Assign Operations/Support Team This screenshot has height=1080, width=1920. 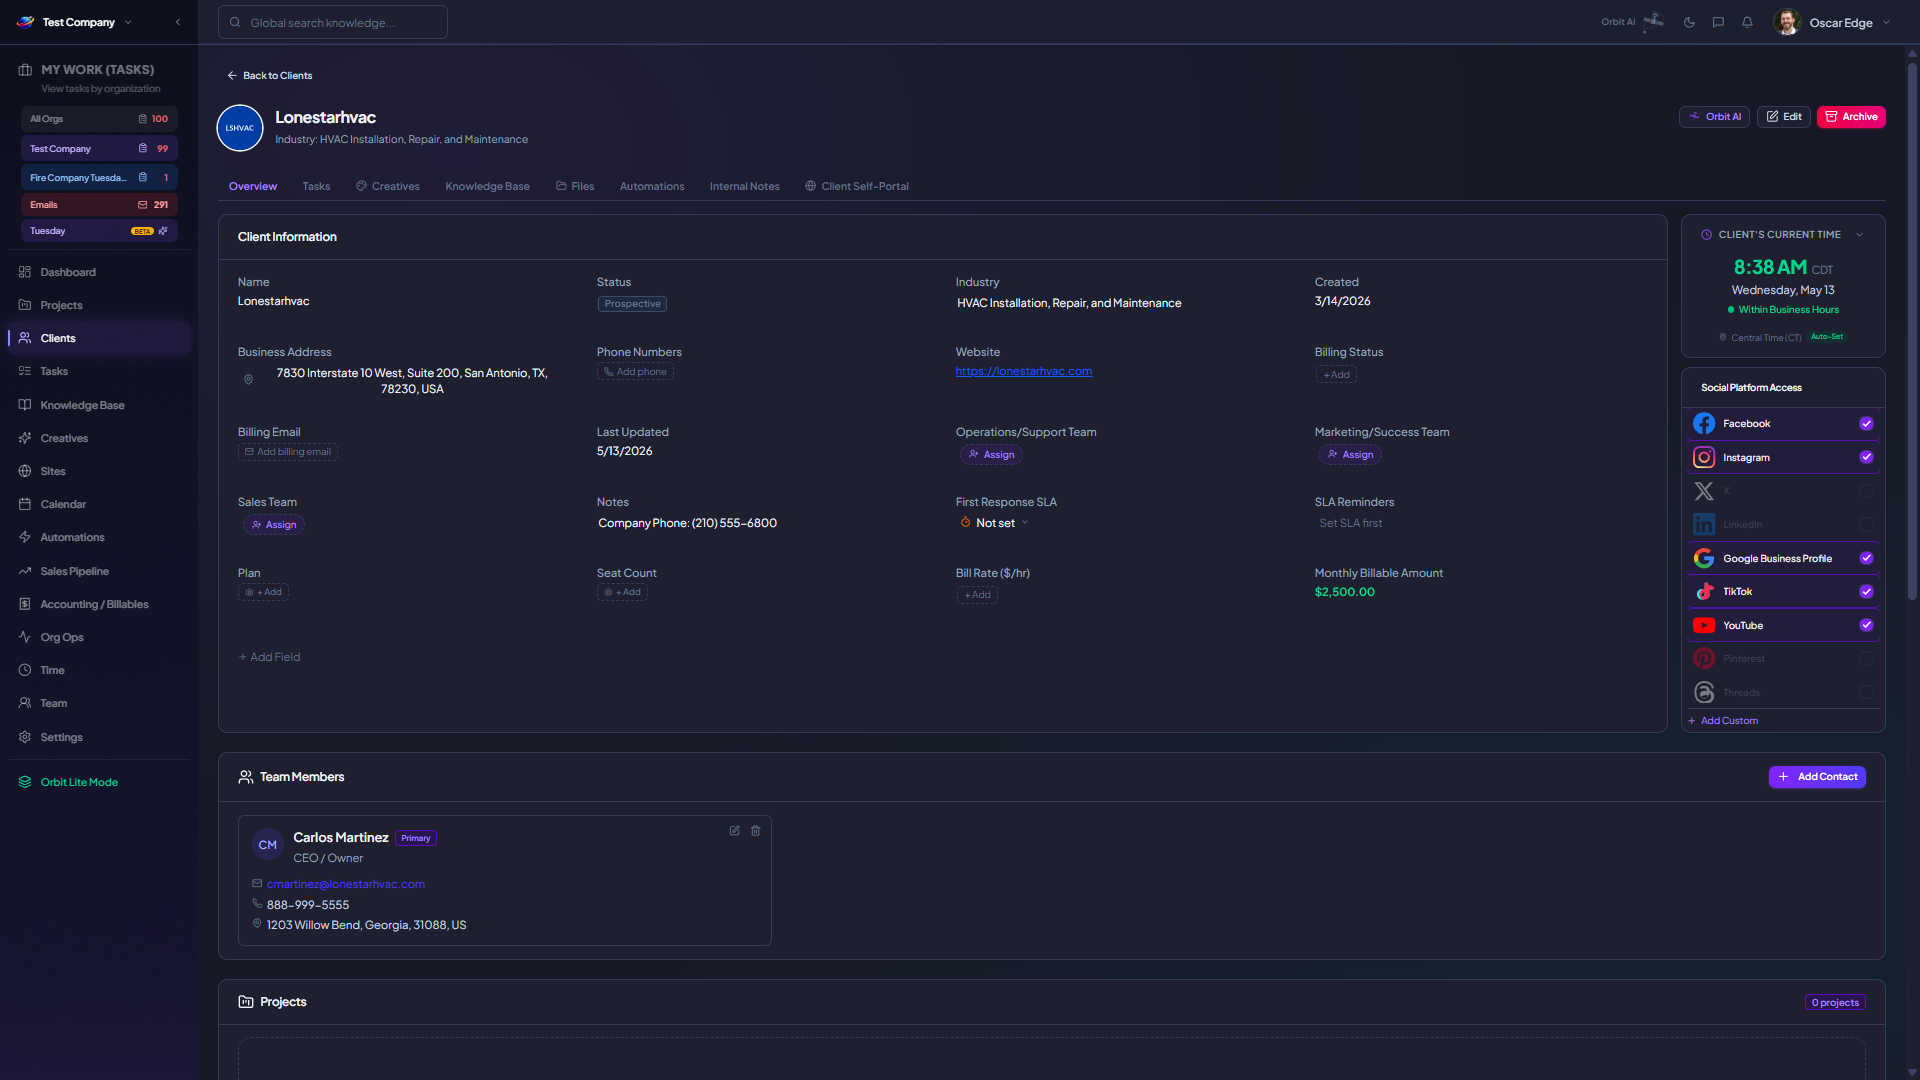click(991, 455)
